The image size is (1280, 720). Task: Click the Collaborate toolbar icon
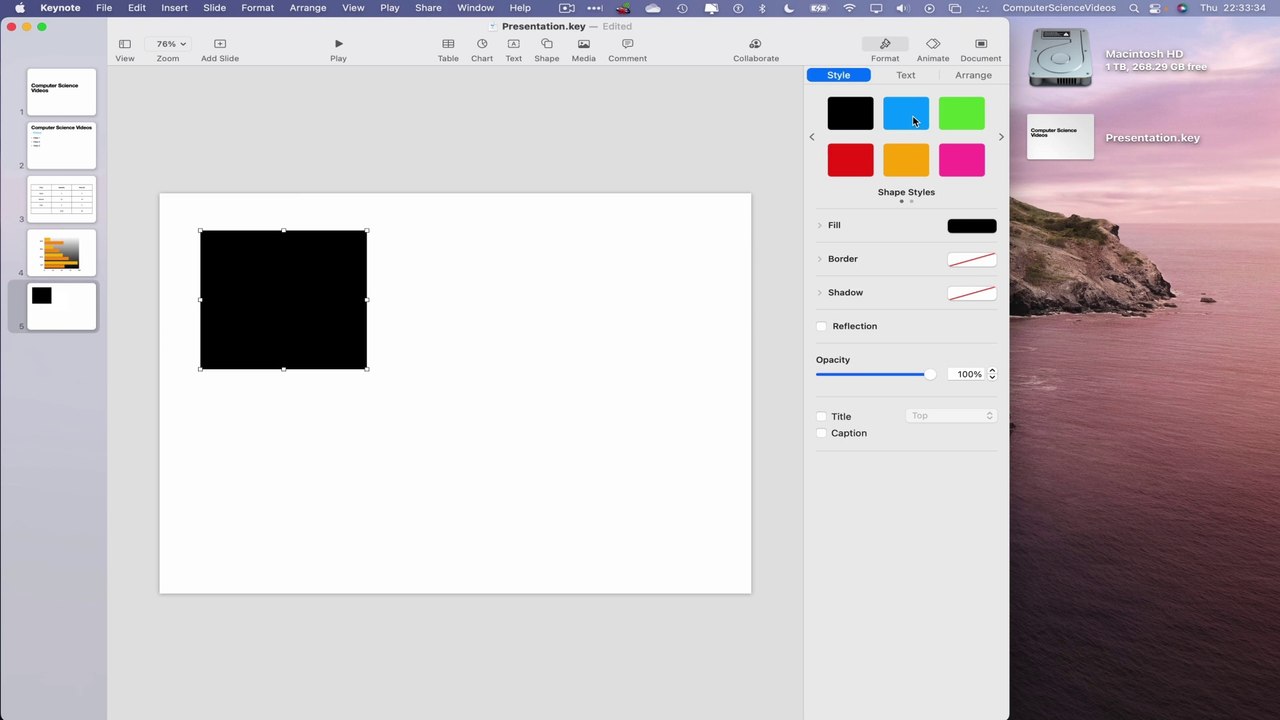755,44
